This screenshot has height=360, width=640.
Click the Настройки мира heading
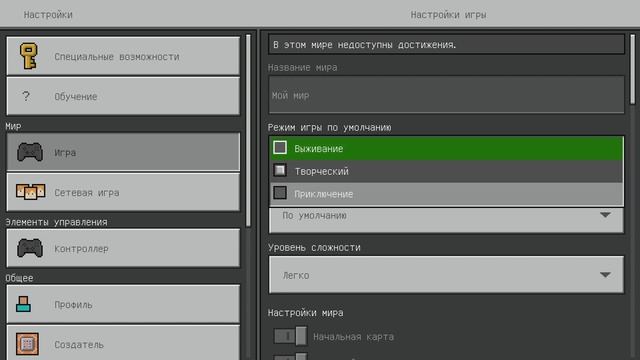pos(306,313)
